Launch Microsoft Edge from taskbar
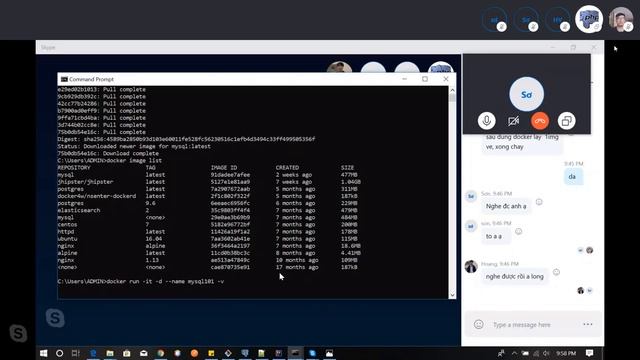Image resolution: width=640 pixels, height=360 pixels. pos(93,353)
